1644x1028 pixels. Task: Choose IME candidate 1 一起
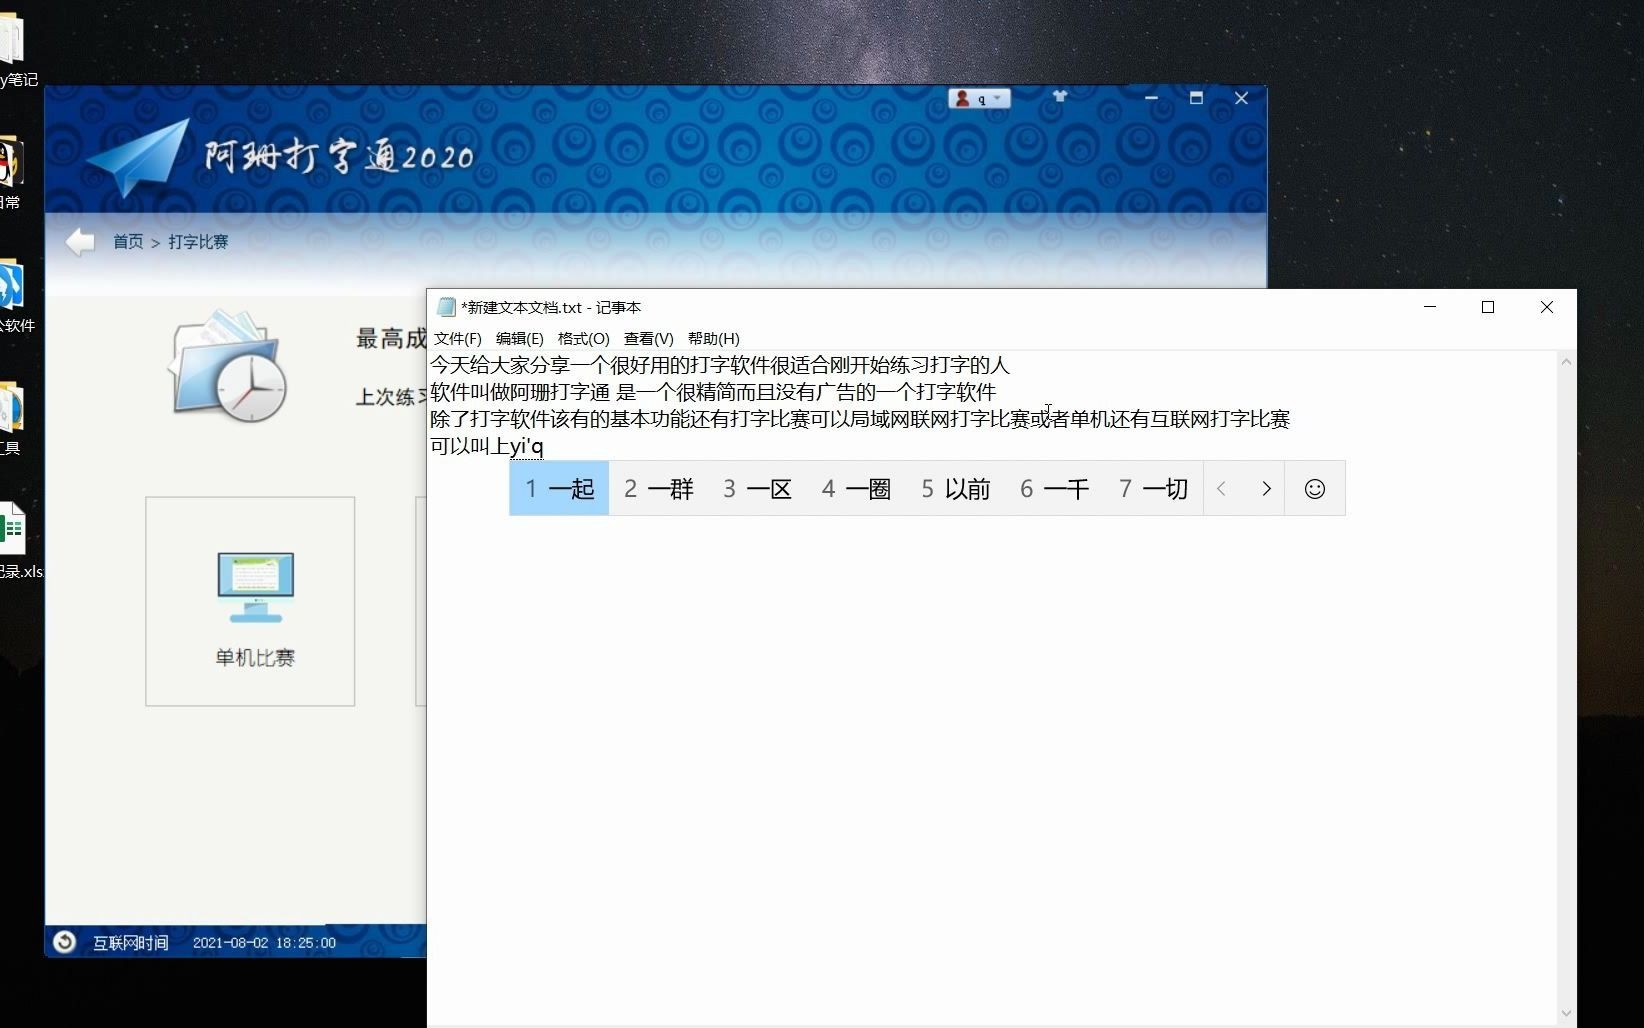click(x=559, y=488)
